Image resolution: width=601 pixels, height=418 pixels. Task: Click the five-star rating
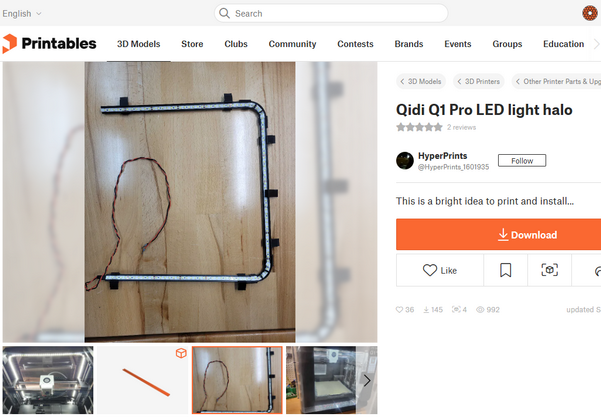click(x=419, y=127)
